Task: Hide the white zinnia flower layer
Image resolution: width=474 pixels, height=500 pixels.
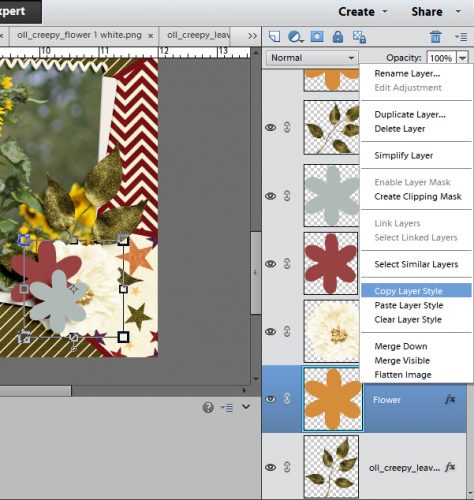Action: [270, 331]
